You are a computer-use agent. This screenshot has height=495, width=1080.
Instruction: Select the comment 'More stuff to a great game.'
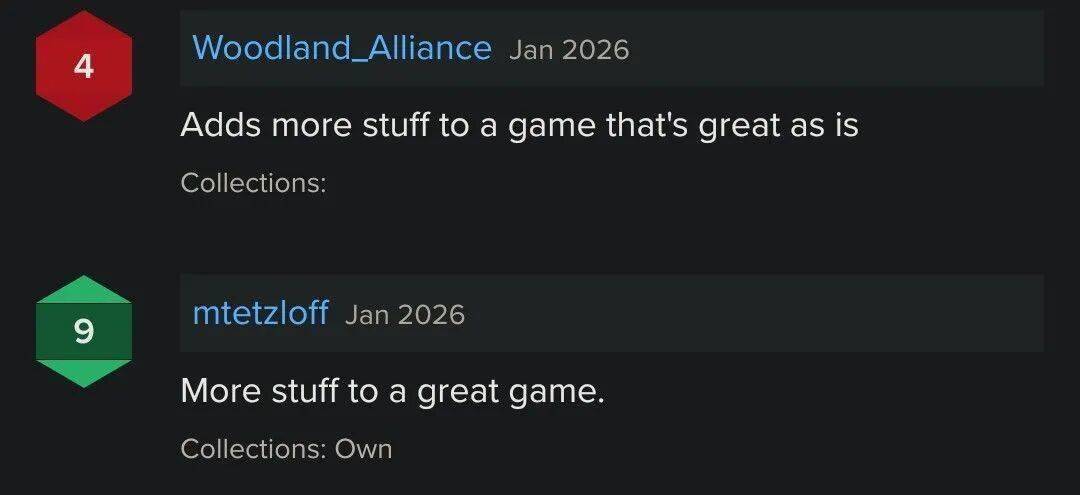coord(392,389)
